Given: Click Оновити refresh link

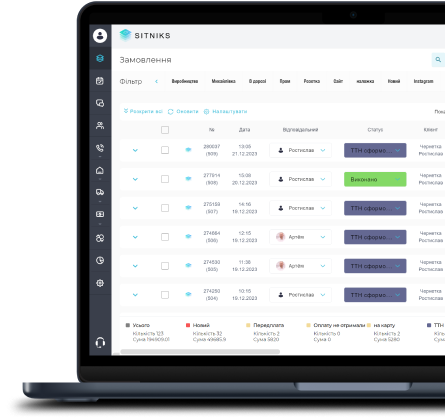Looking at the screenshot, I should [183, 111].
